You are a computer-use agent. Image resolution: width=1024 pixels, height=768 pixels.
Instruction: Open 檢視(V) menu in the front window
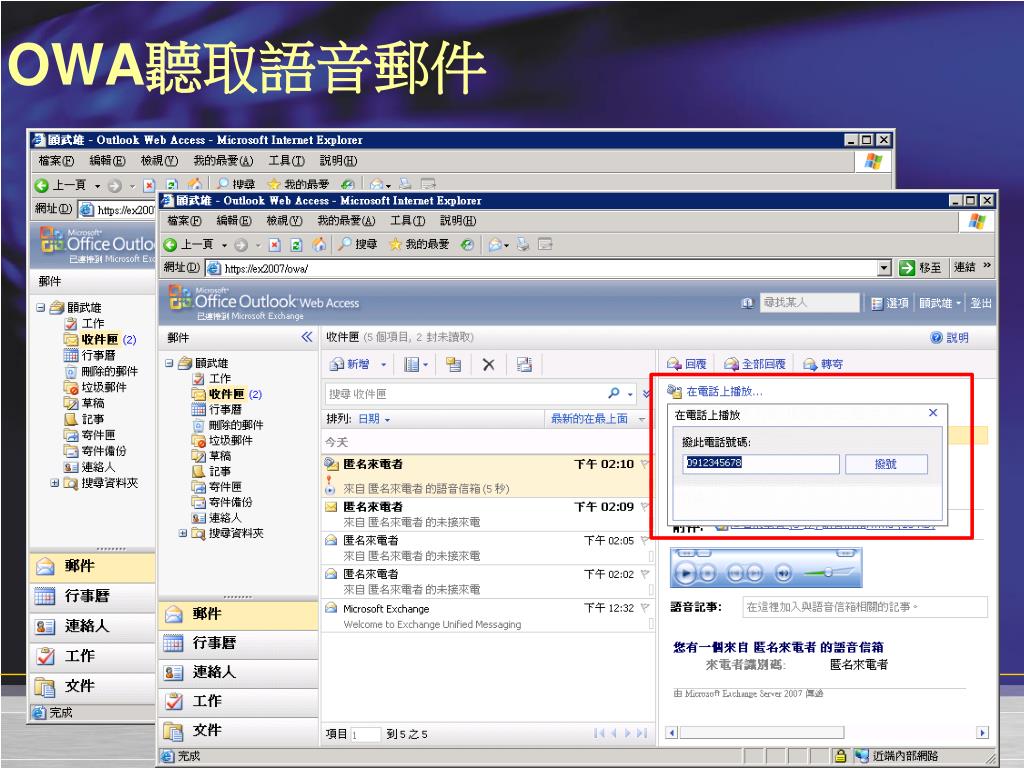[x=285, y=221]
